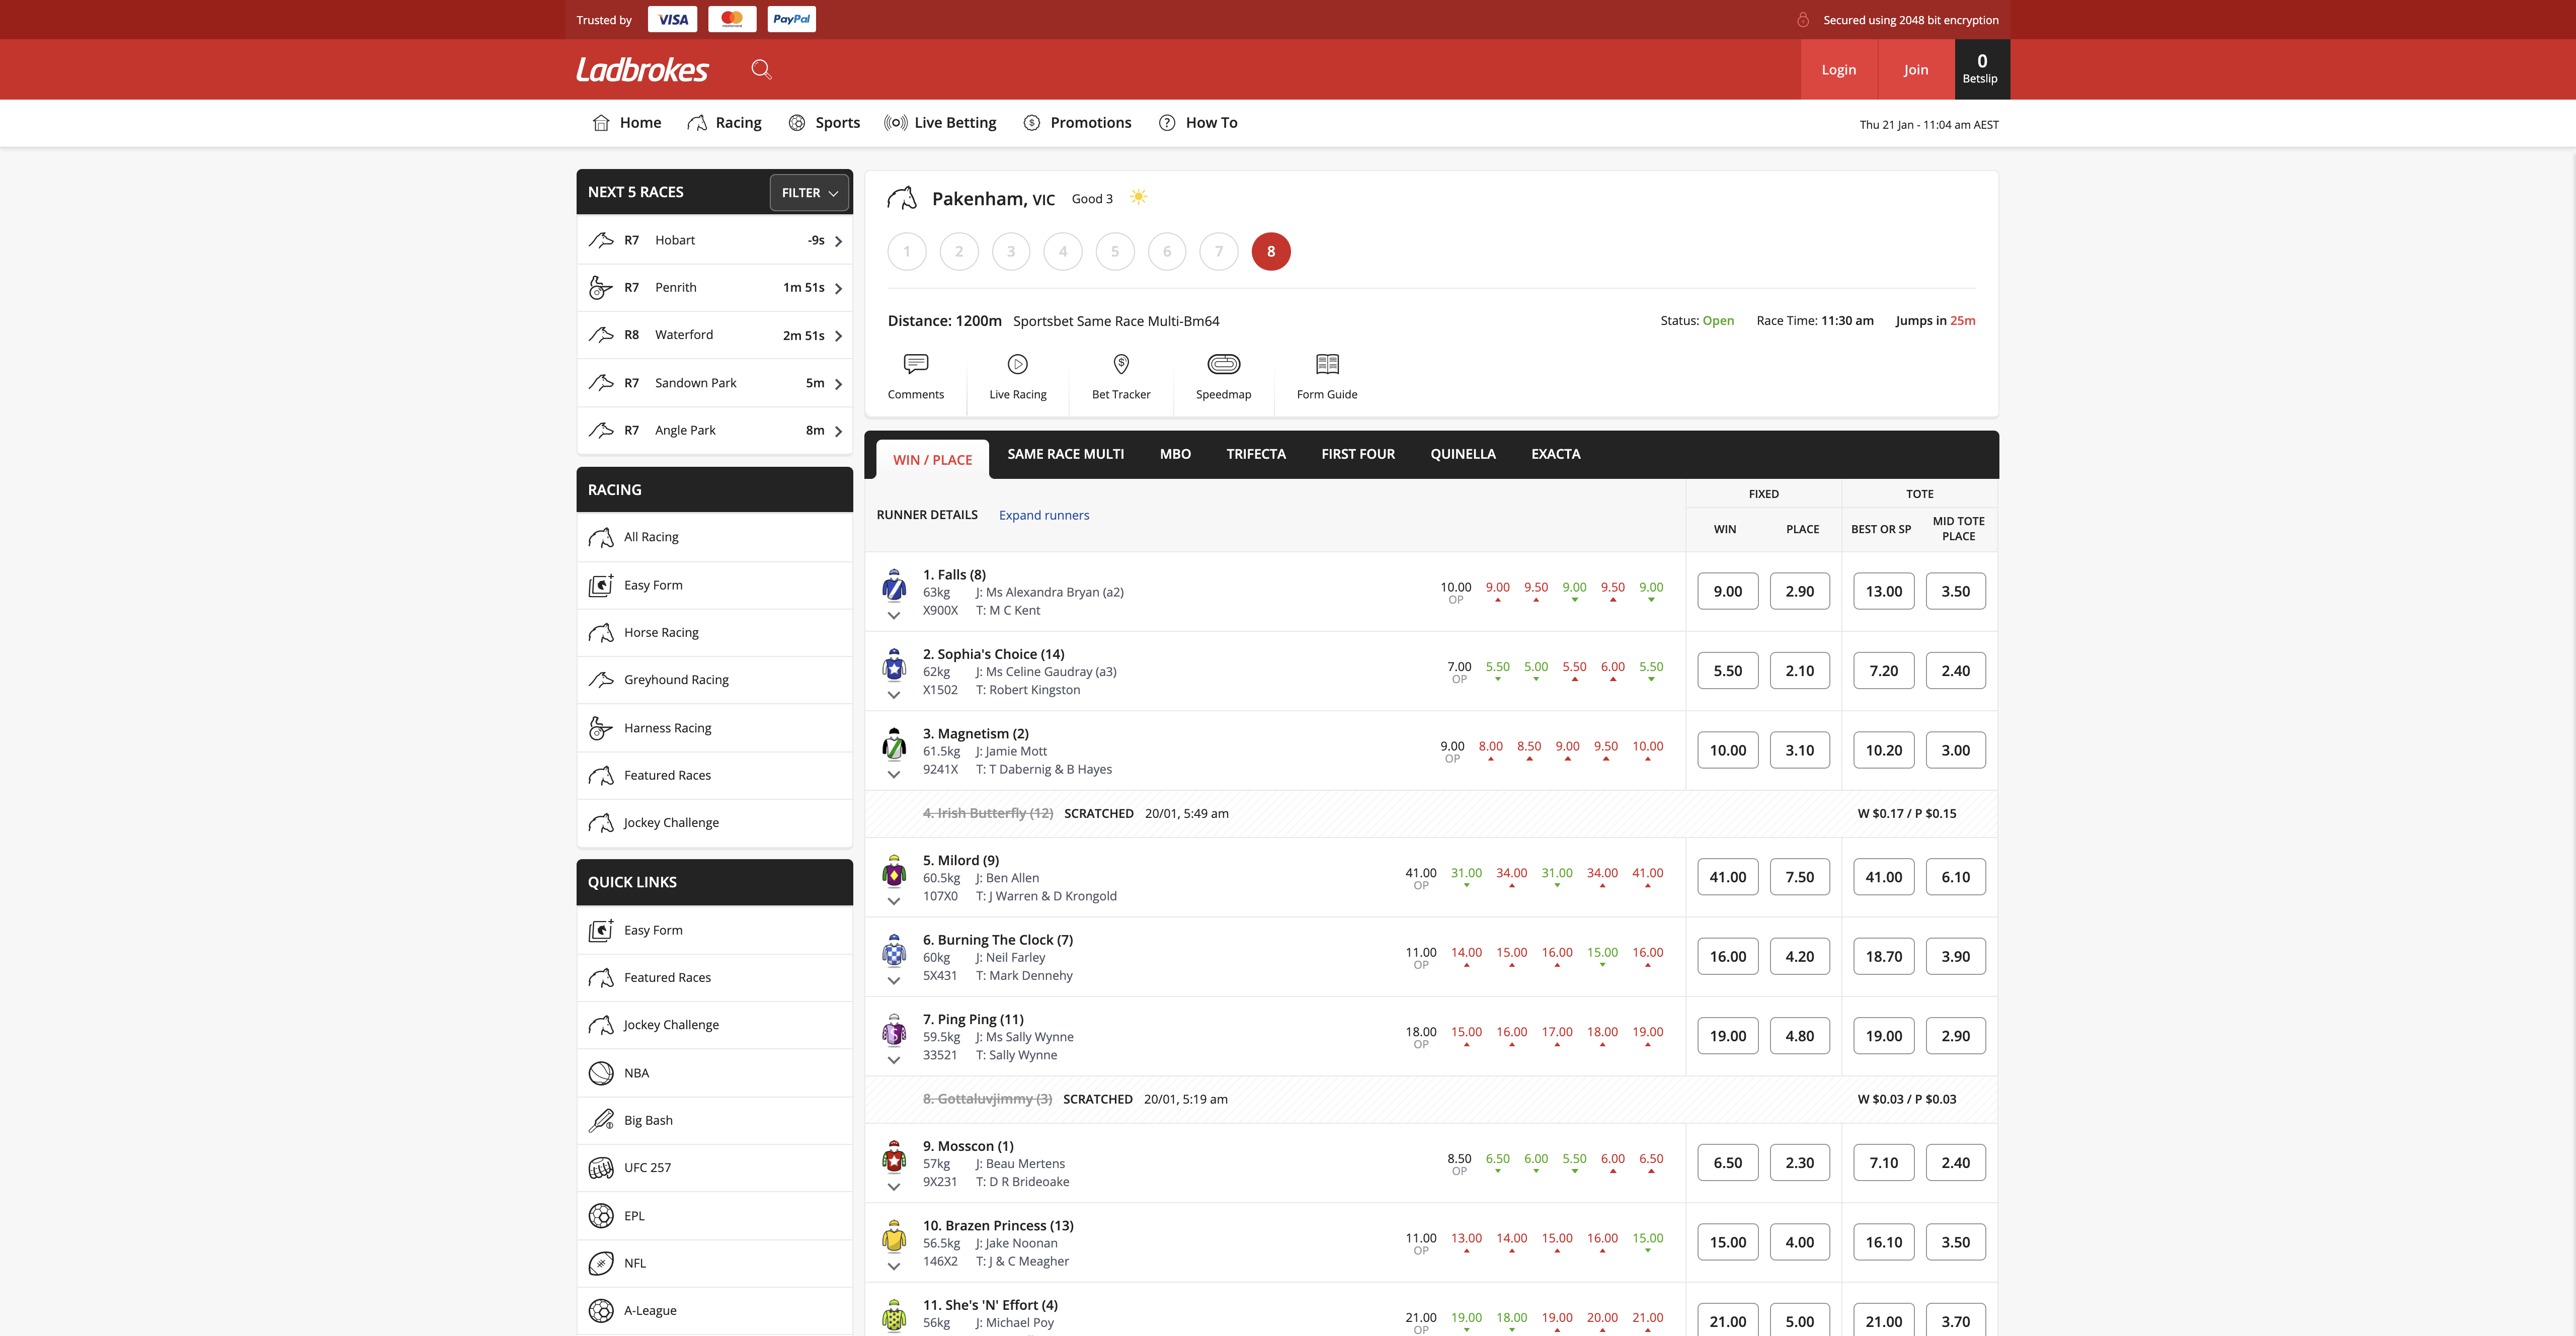The height and width of the screenshot is (1336, 2576).
Task: Expand Burning The Clock details chevron
Action: pos(894,981)
